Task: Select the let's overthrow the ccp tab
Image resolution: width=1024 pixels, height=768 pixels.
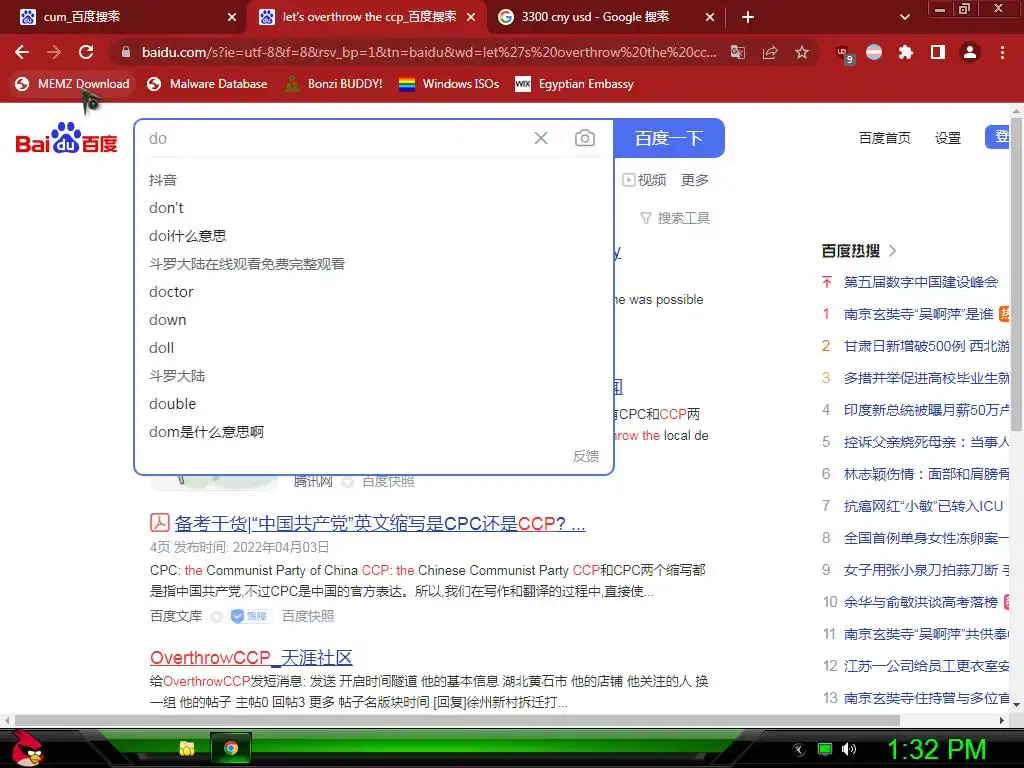Action: [369, 17]
